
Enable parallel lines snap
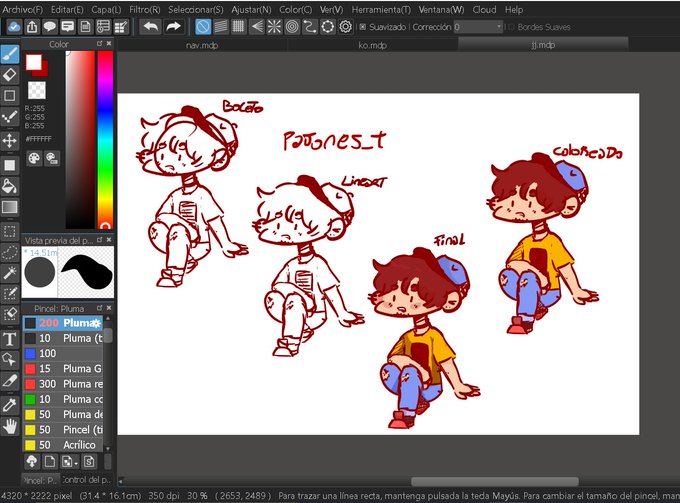coord(221,27)
